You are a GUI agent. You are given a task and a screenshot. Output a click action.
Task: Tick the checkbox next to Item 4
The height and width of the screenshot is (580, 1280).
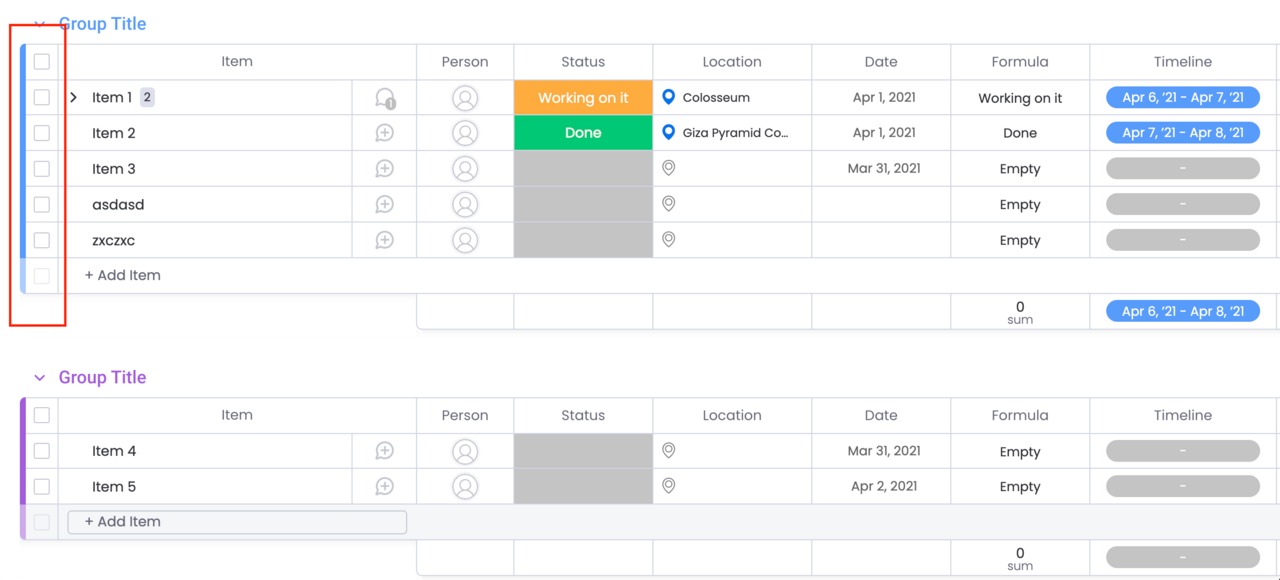pyautogui.click(x=41, y=451)
